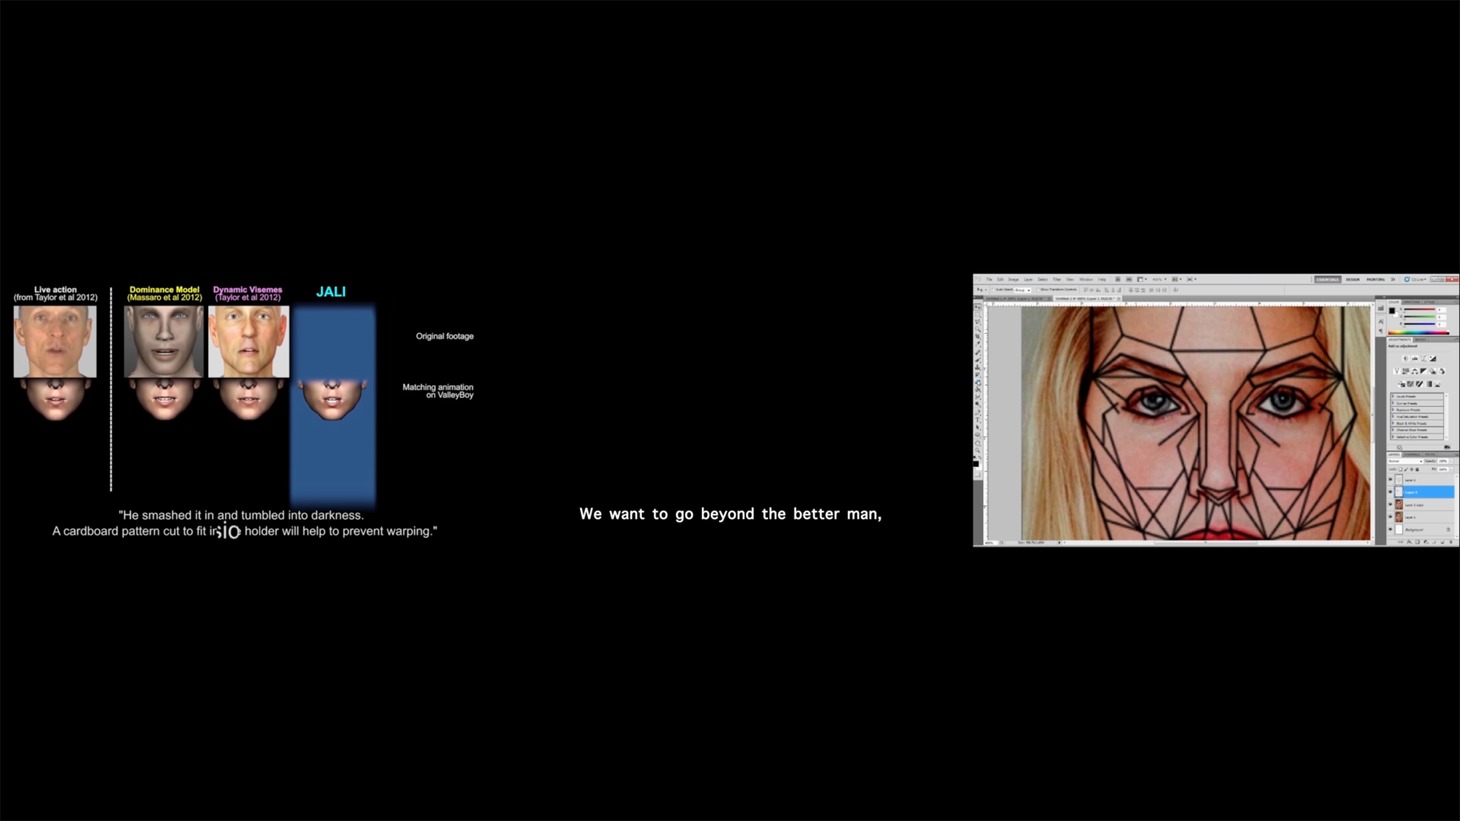Open the Launch Bridge icon in application bar
Viewport: 1460px width, 821px height.
1117,279
